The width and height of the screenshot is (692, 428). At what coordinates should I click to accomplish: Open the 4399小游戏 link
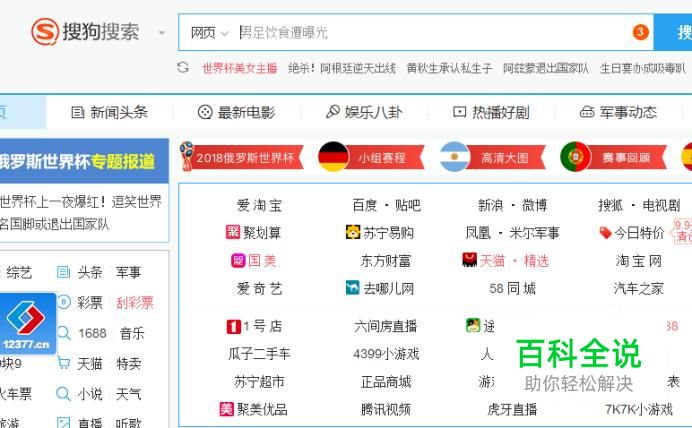pos(386,354)
